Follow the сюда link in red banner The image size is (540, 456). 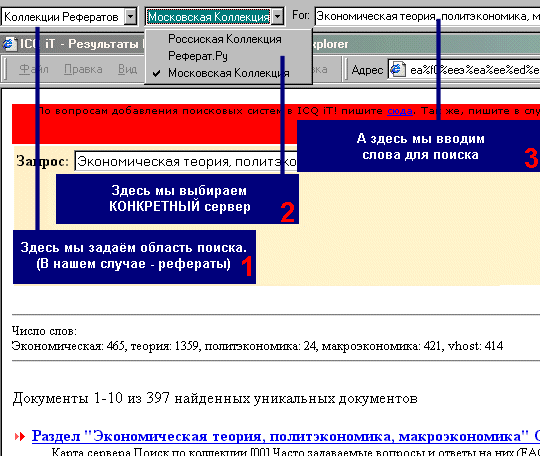[400, 111]
